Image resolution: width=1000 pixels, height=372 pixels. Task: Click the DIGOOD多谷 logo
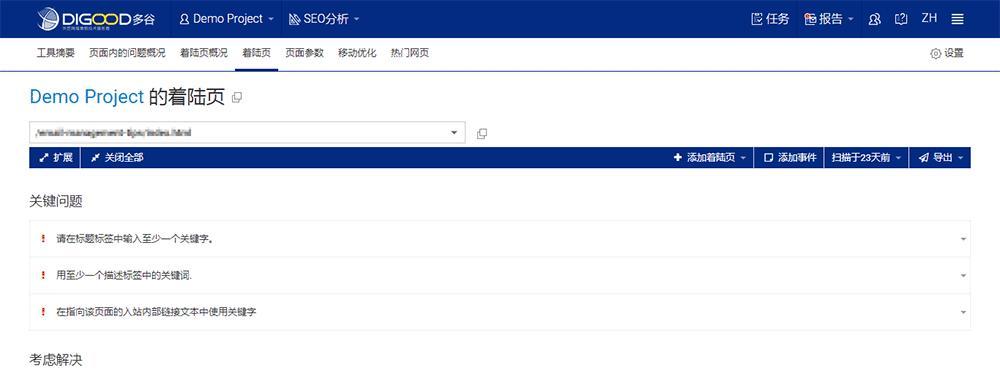(96, 19)
